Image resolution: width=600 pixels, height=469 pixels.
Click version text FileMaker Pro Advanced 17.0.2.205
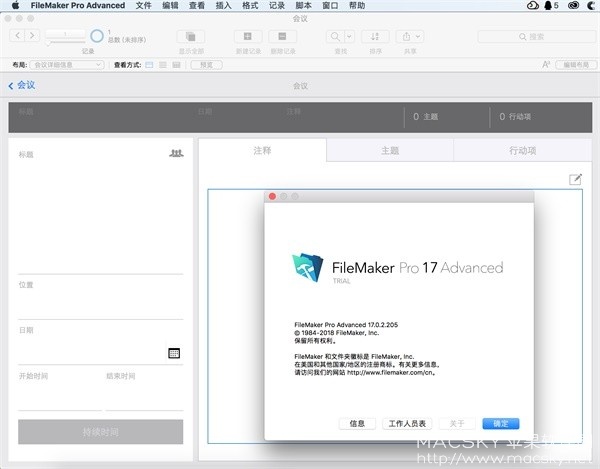346,325
